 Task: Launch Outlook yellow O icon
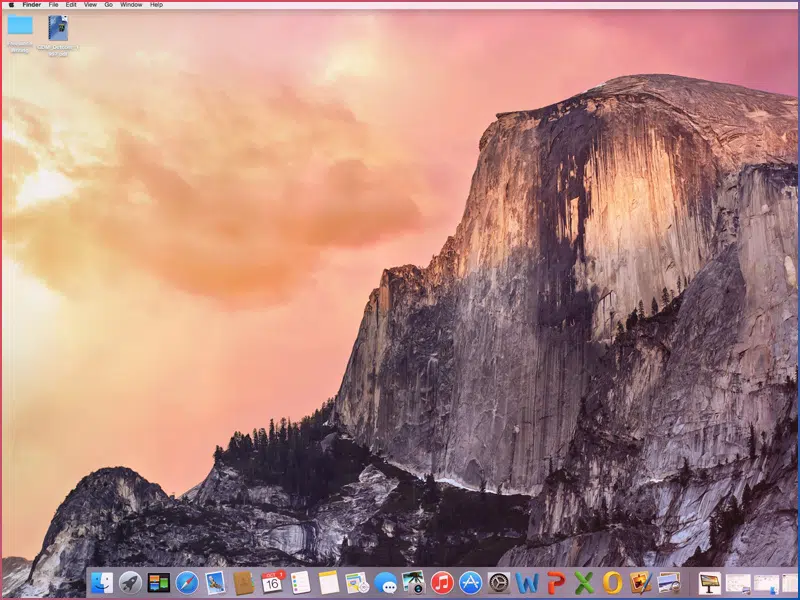(612, 583)
